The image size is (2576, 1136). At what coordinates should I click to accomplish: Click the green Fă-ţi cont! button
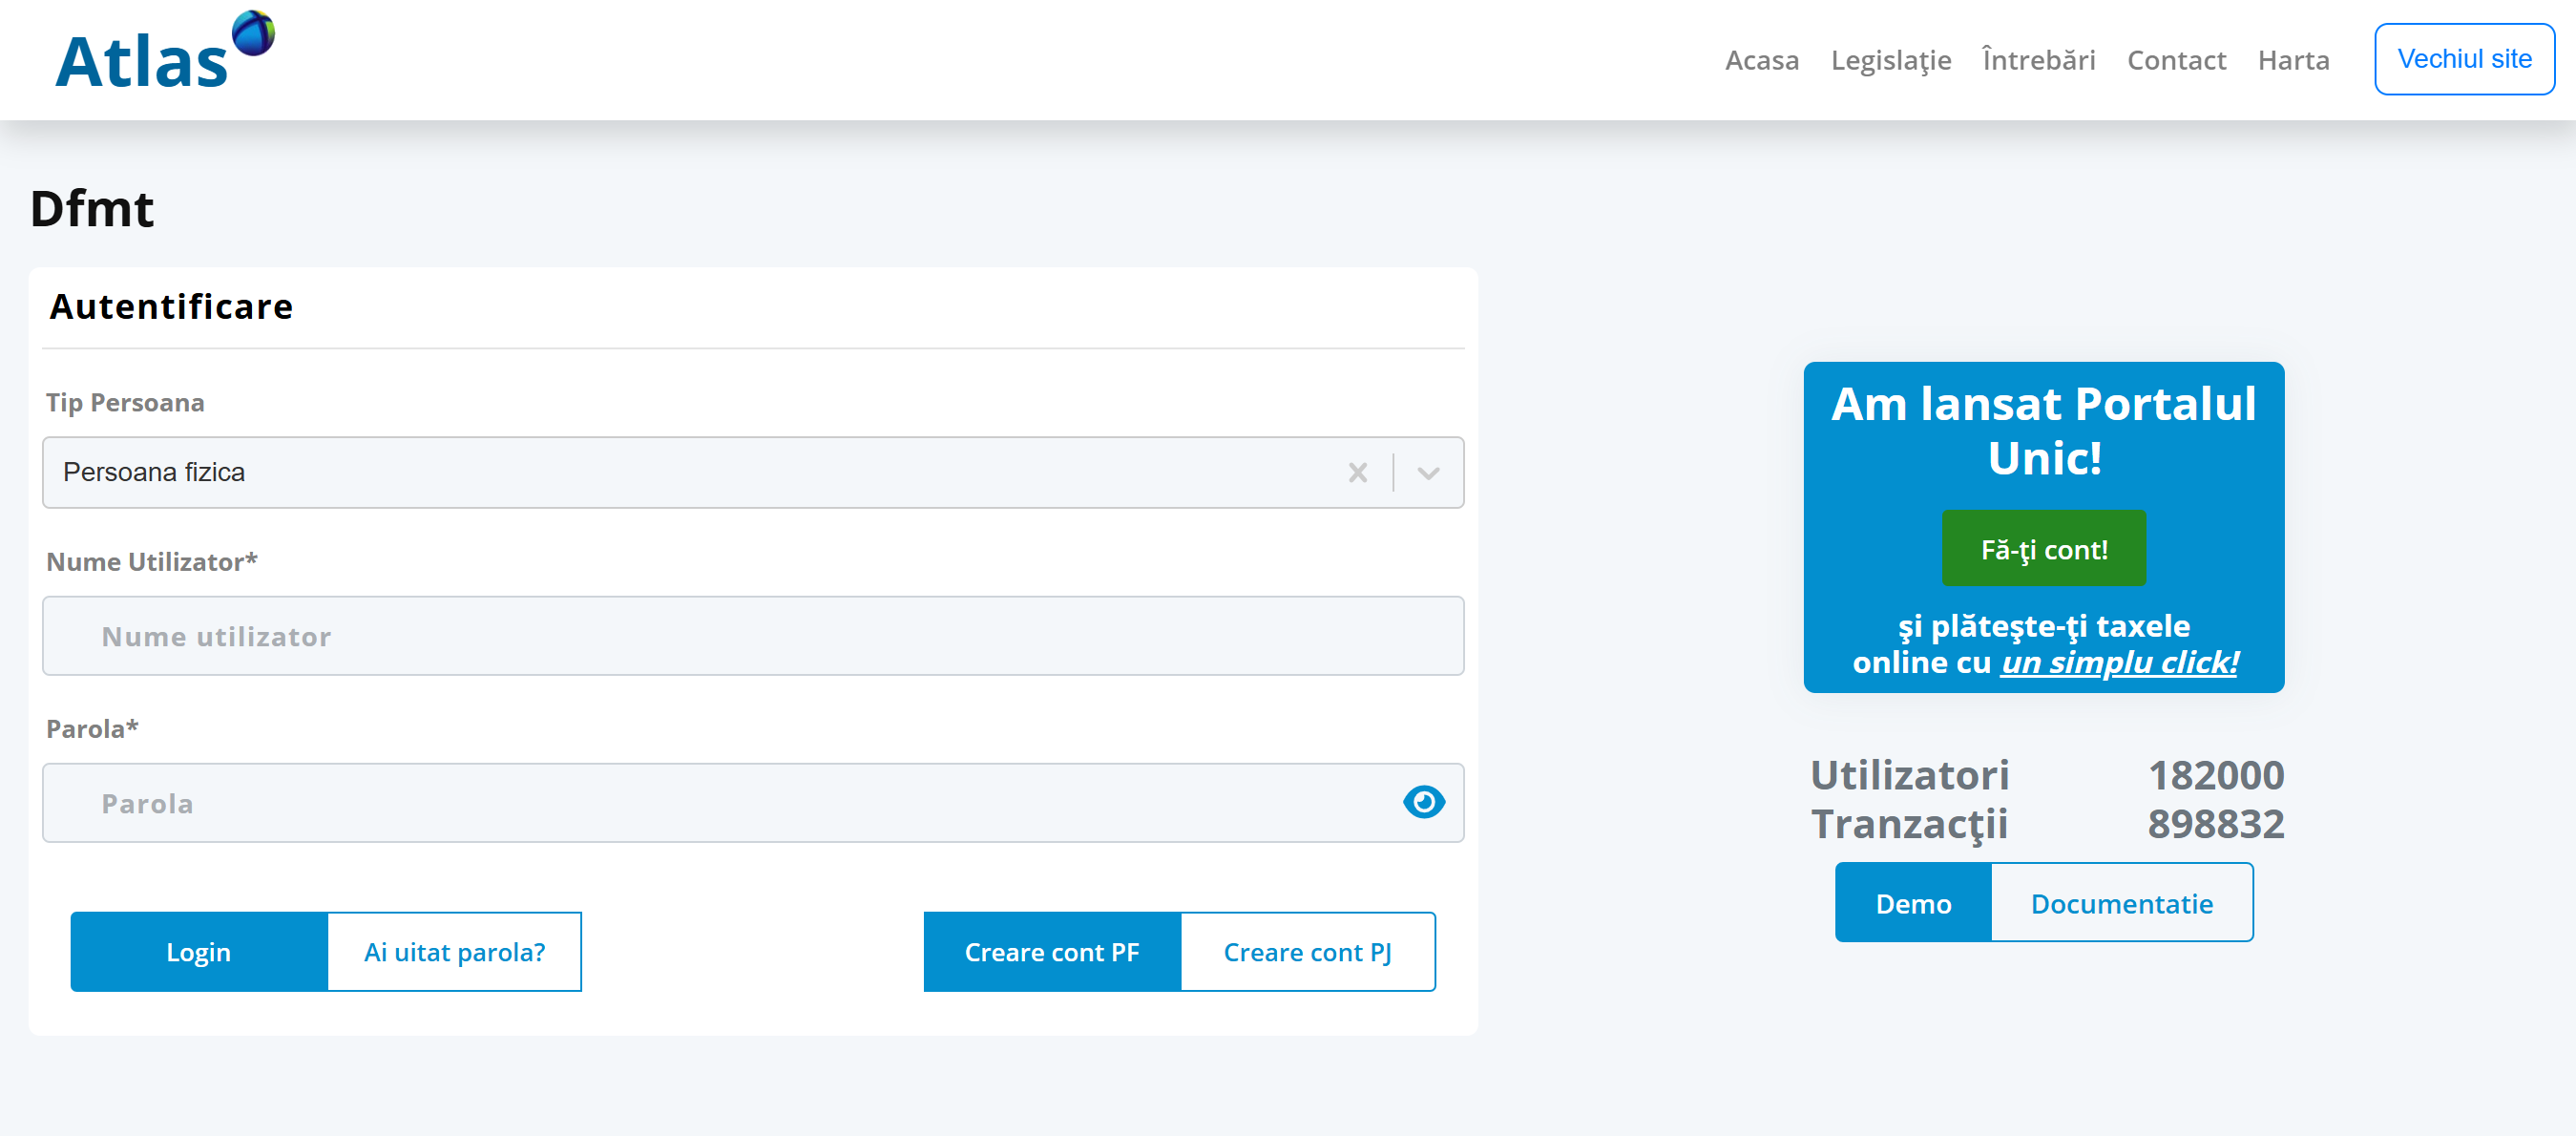pyautogui.click(x=2043, y=549)
